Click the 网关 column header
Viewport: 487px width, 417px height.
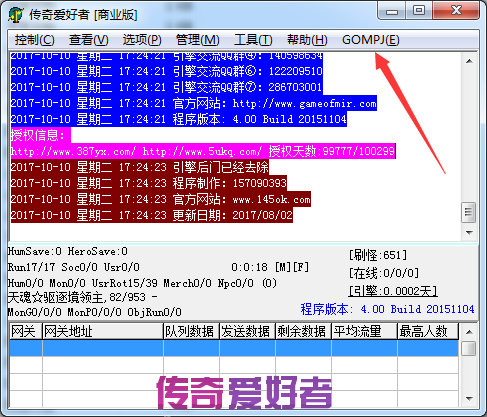pyautogui.click(x=26, y=331)
